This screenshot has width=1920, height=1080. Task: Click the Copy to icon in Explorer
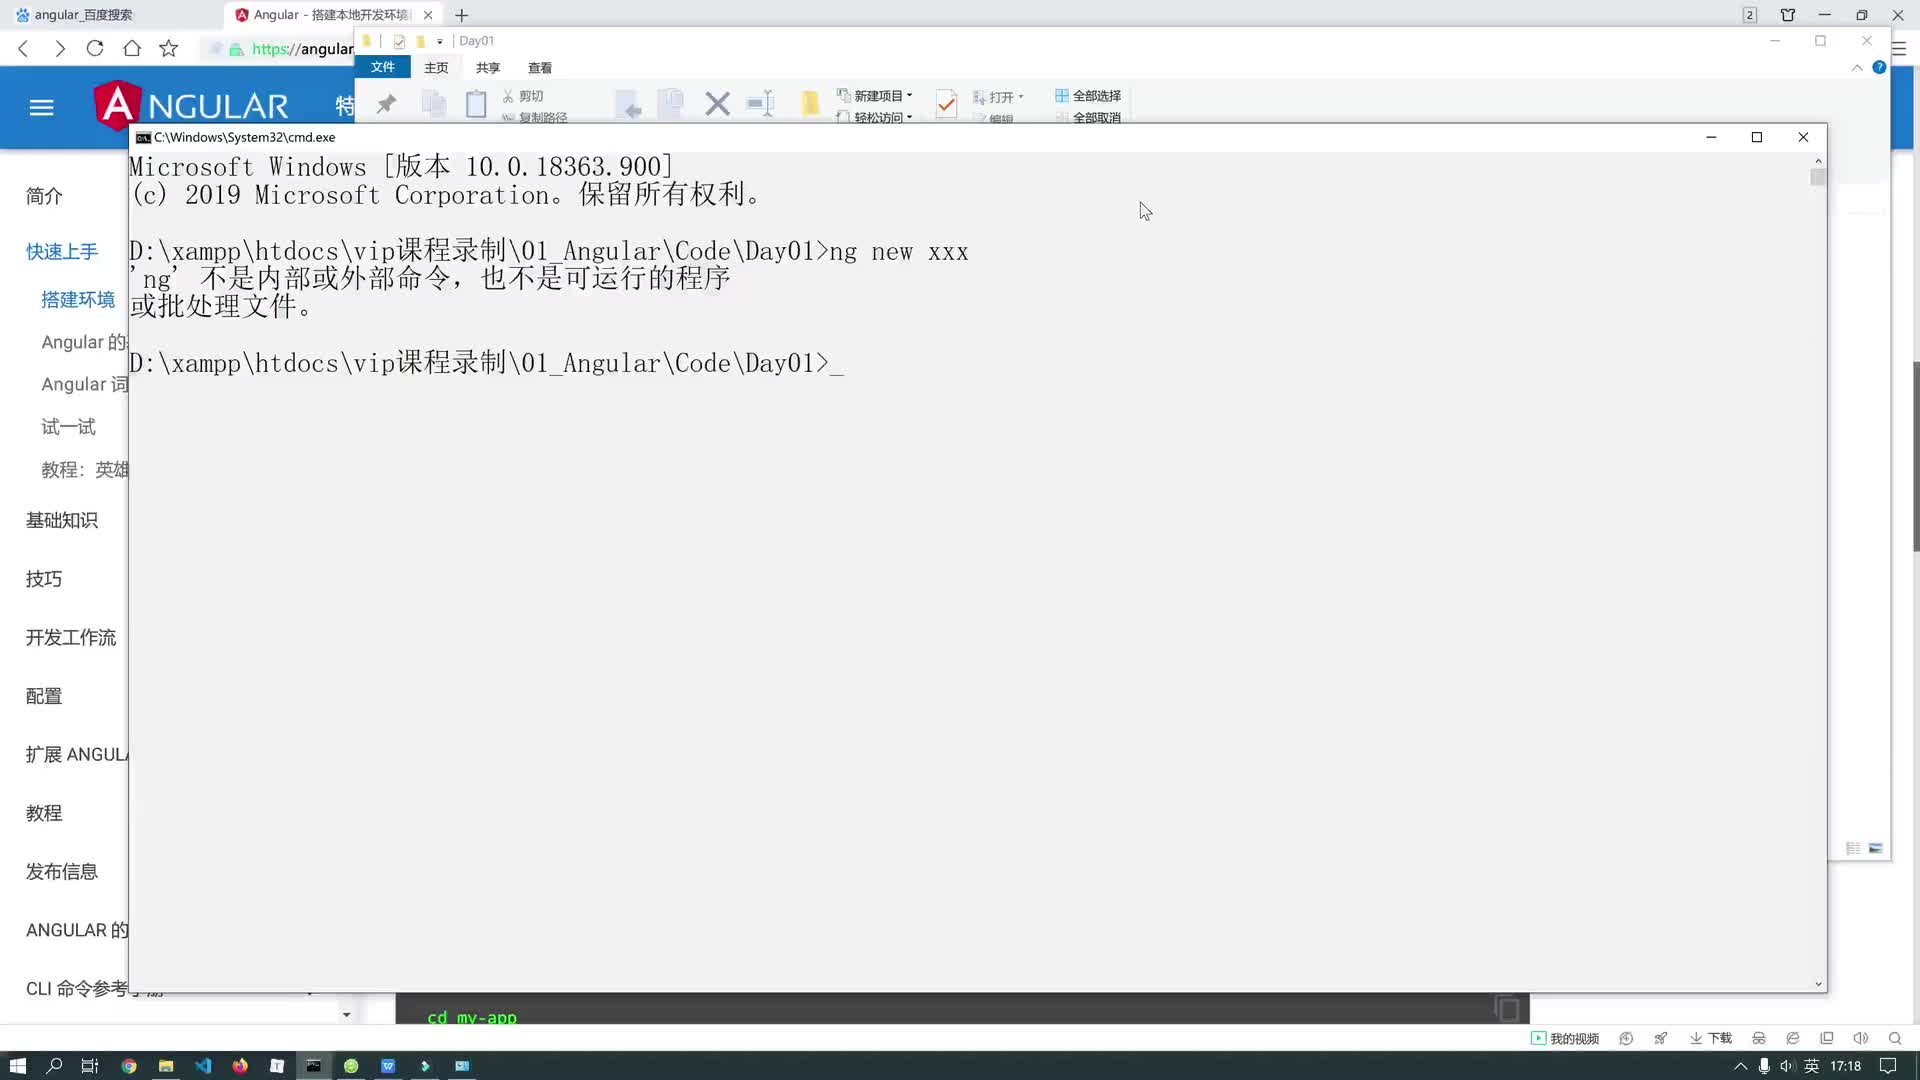tap(671, 104)
